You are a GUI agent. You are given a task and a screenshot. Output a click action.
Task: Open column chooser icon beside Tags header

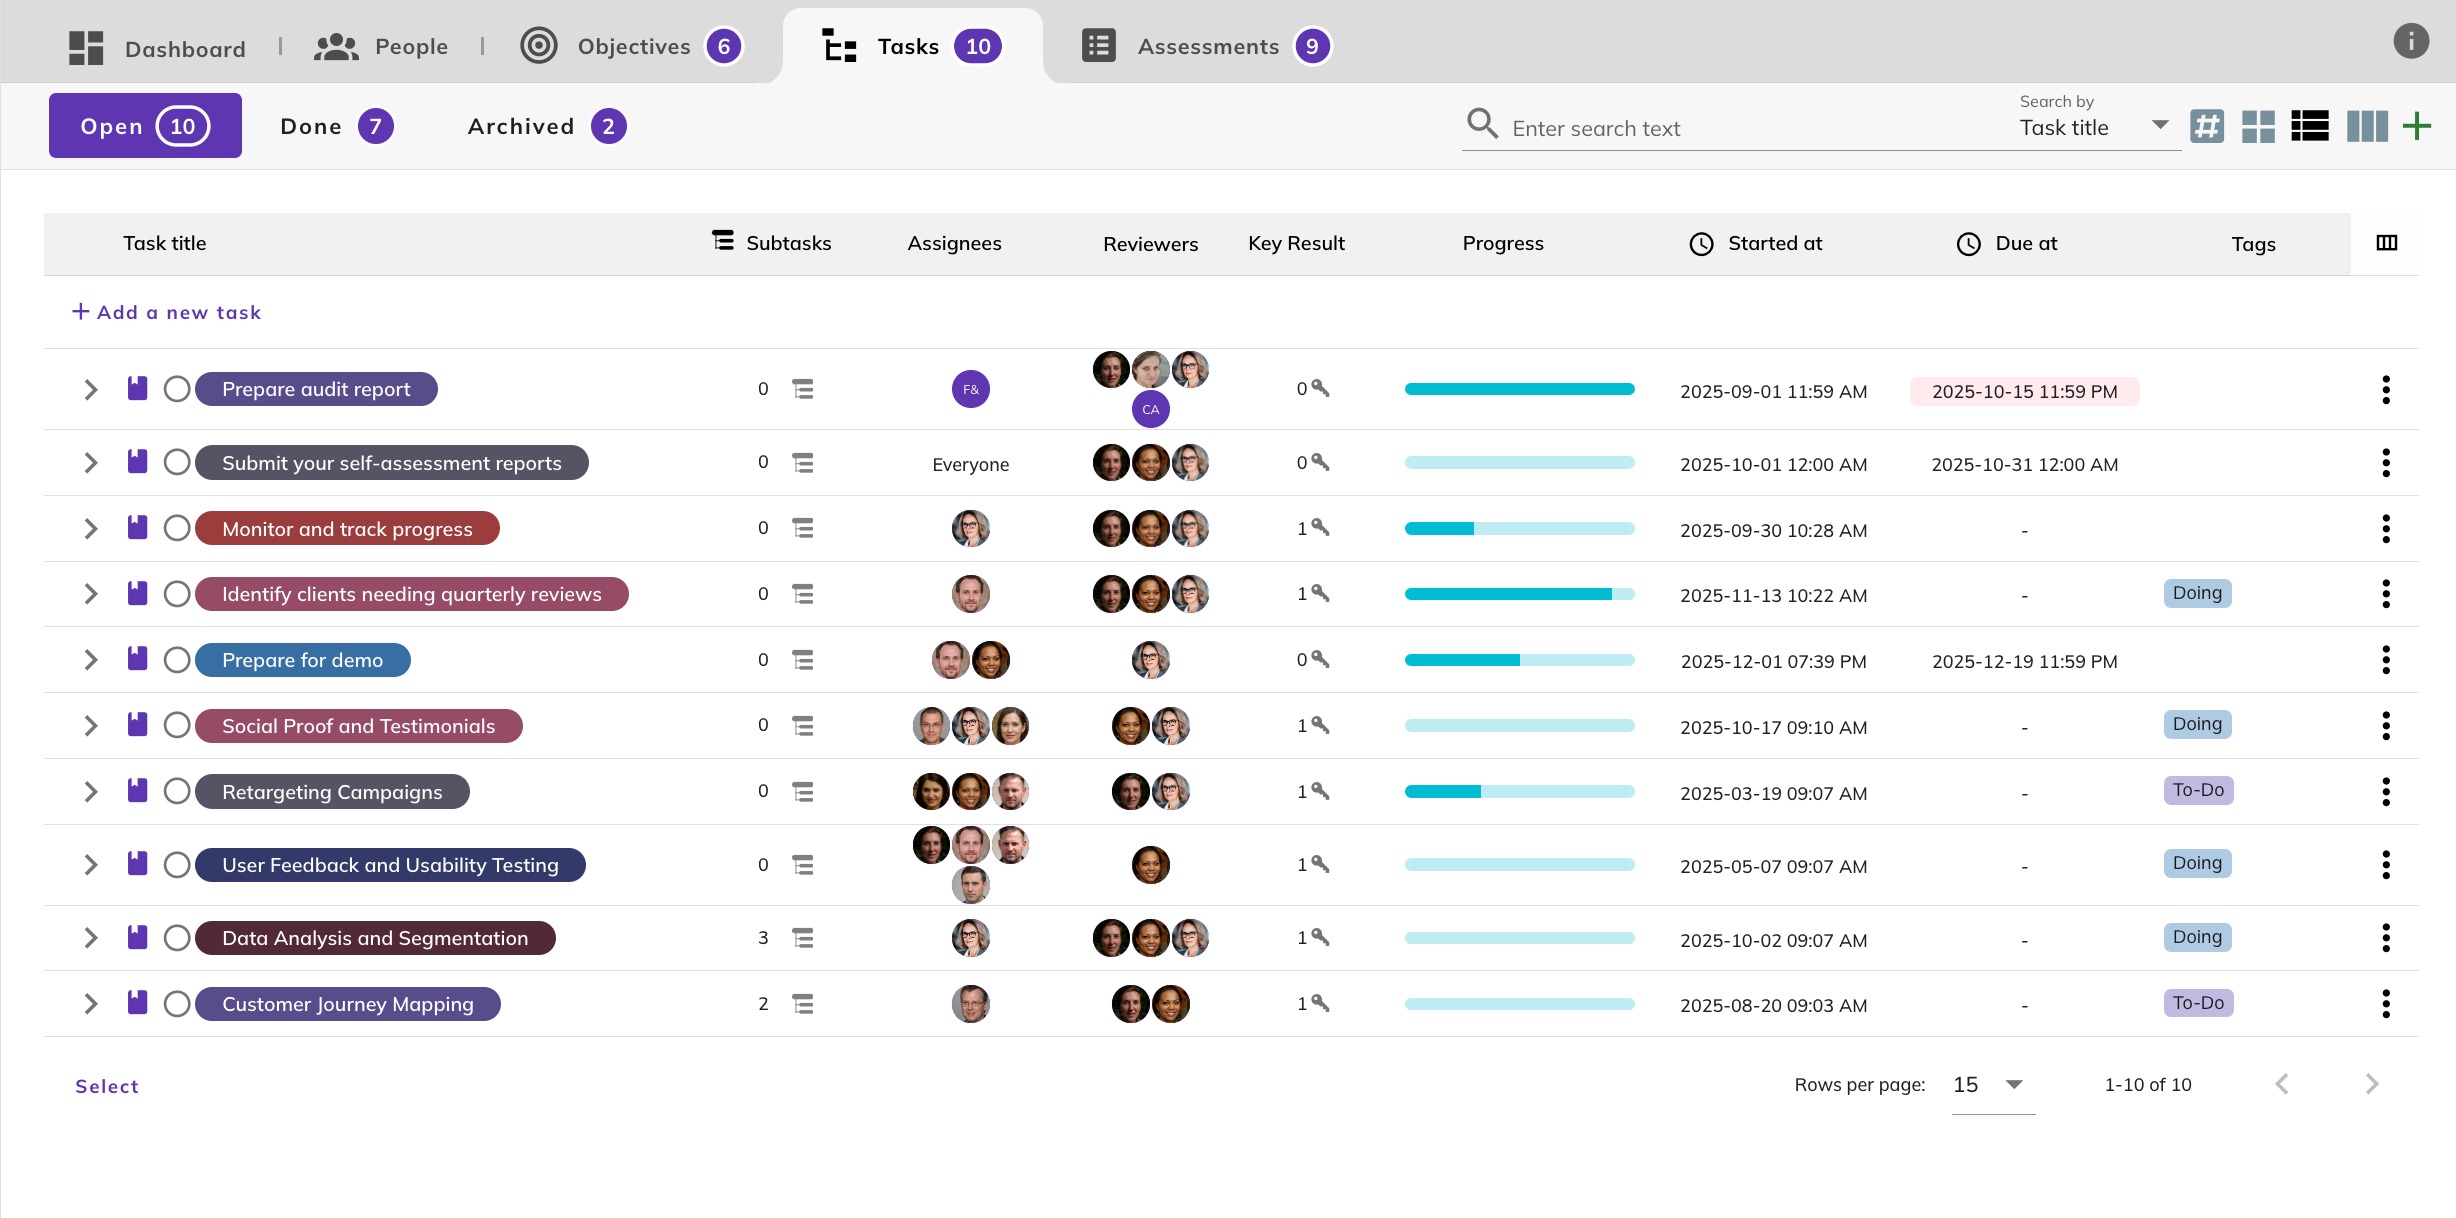point(2387,243)
